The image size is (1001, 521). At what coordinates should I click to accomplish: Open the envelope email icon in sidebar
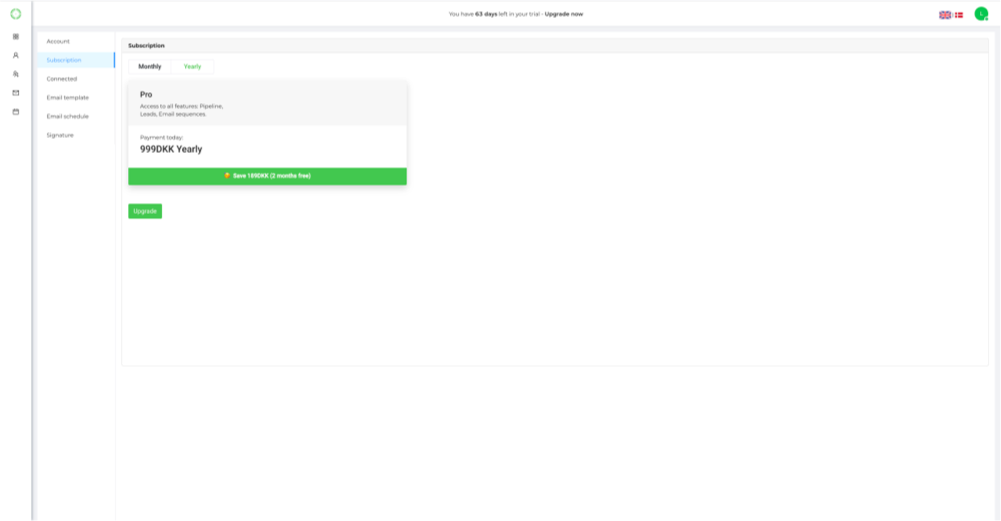click(15, 93)
